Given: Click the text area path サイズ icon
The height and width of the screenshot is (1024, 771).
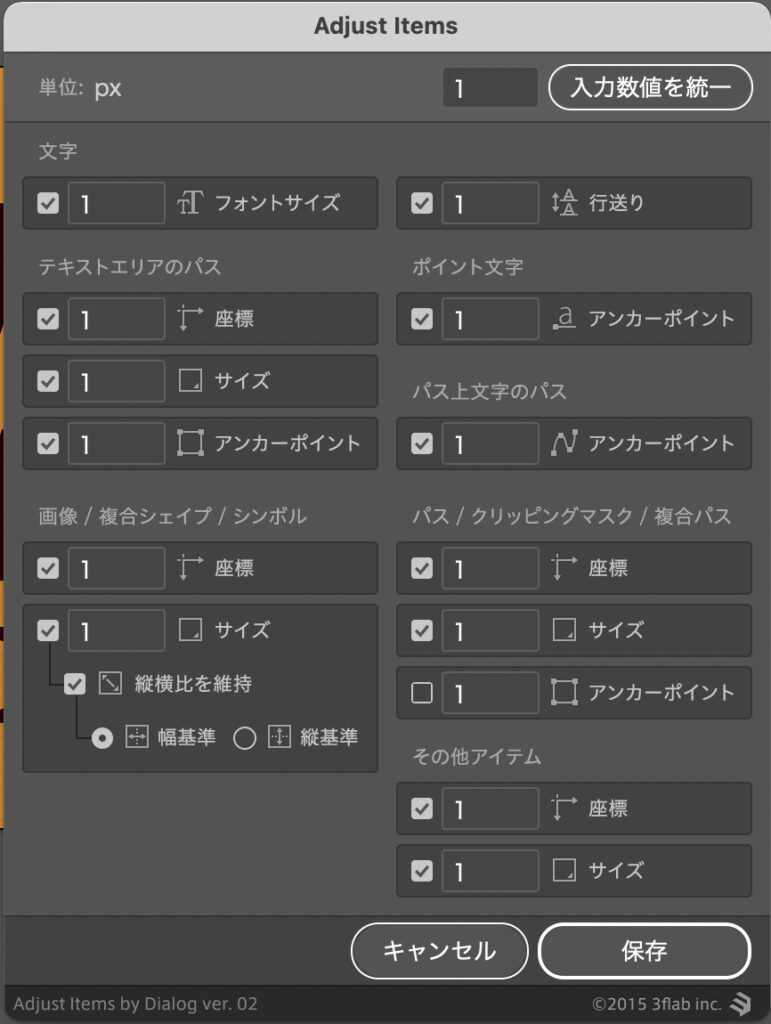Looking at the screenshot, I should [x=190, y=381].
